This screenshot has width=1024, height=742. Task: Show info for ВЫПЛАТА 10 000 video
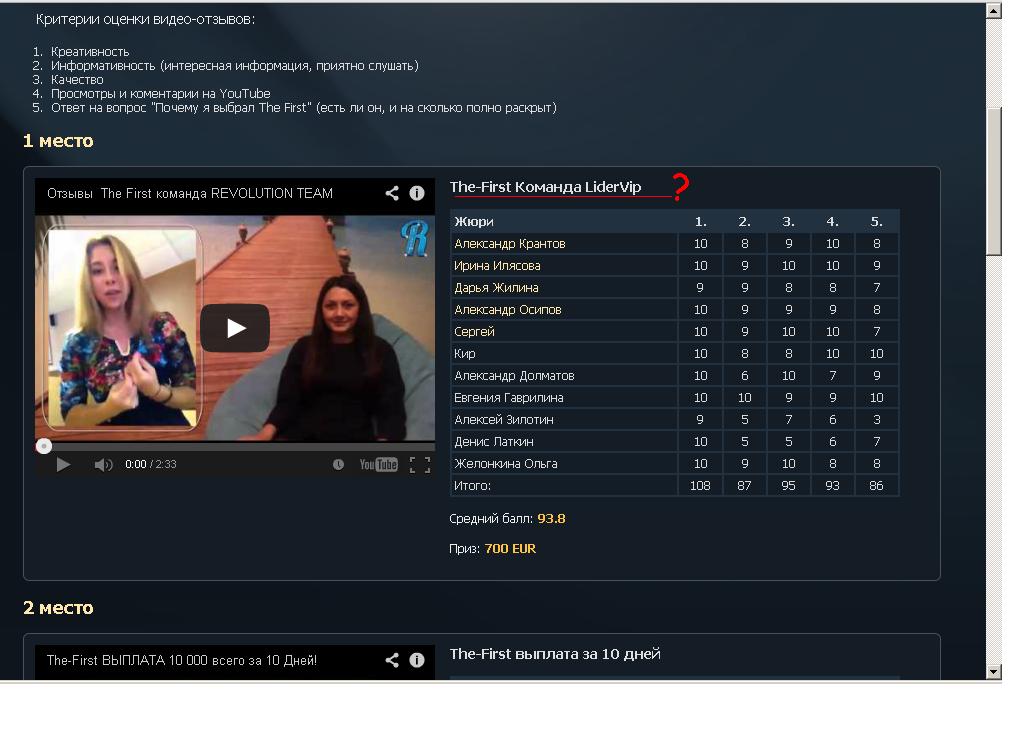pyautogui.click(x=417, y=660)
